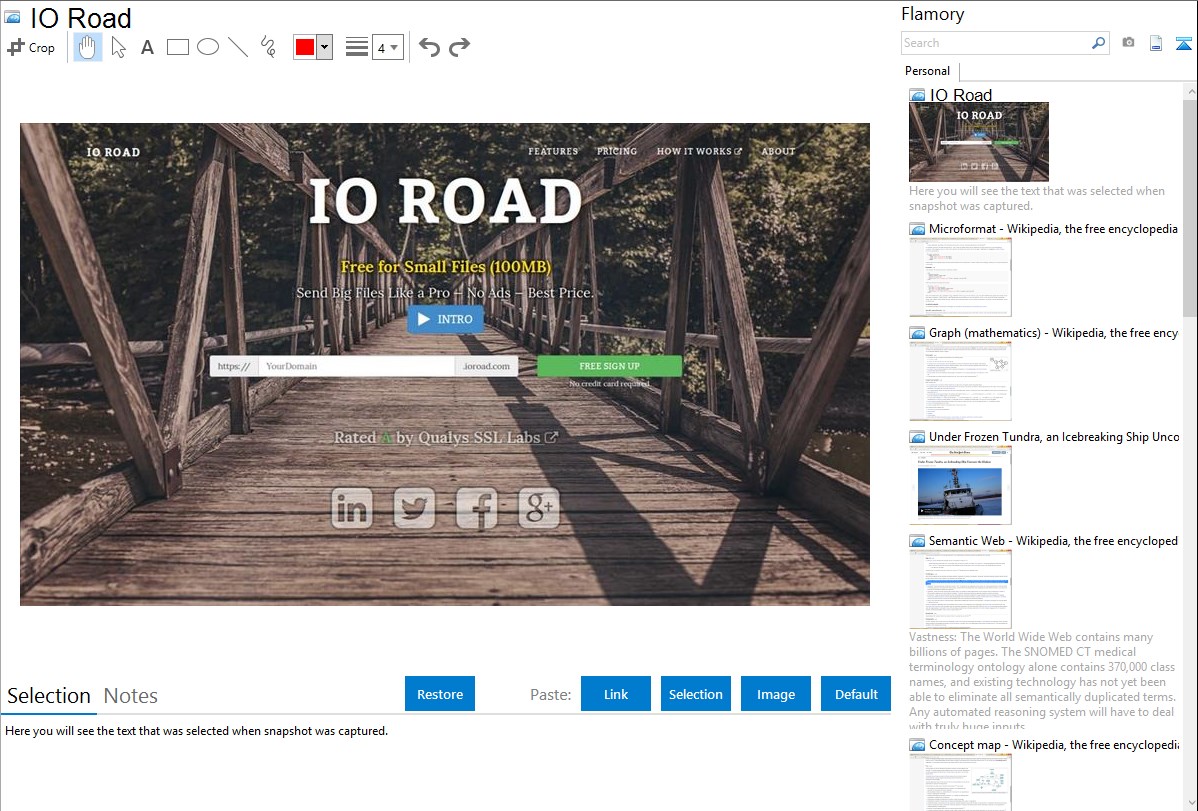Viewport: 1198px width, 811px height.
Task: Open Concept map snapshot title
Action: [x=1053, y=744]
